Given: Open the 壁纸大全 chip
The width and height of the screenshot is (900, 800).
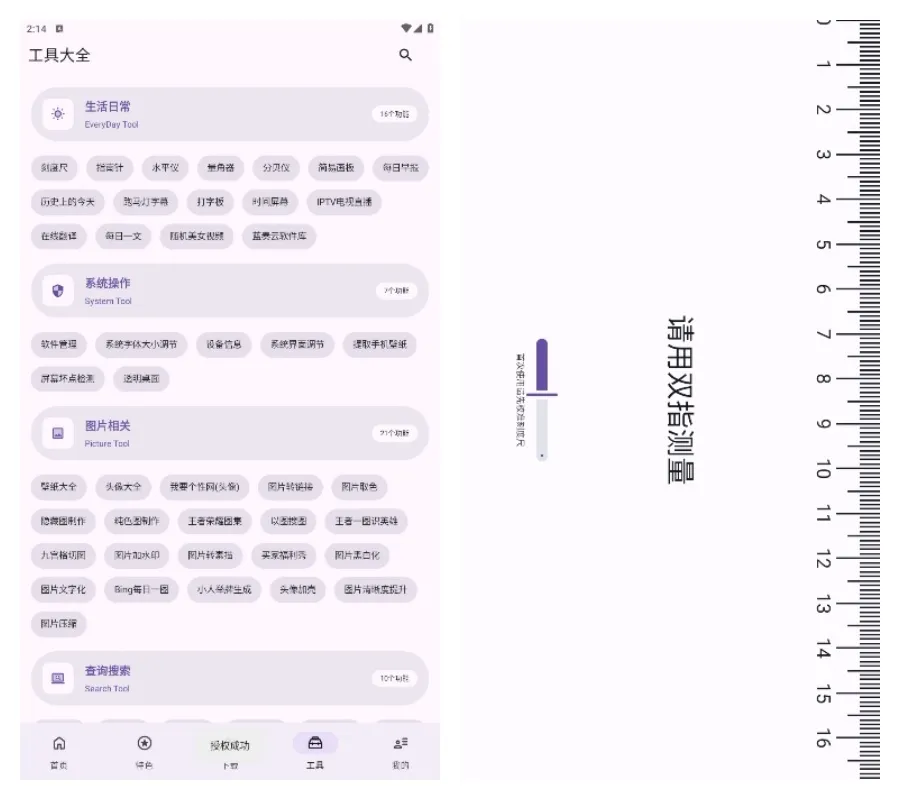Looking at the screenshot, I should click(59, 487).
